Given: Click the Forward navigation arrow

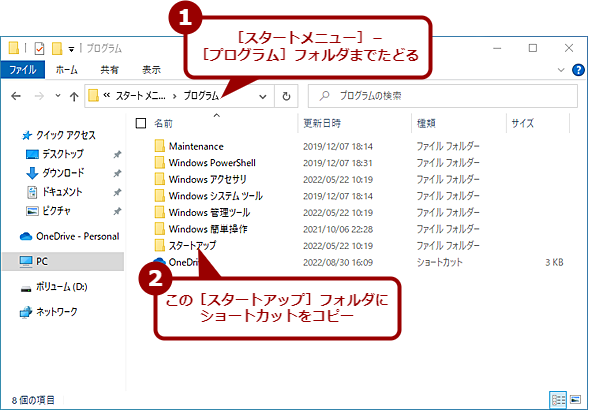Looking at the screenshot, I should (39, 96).
